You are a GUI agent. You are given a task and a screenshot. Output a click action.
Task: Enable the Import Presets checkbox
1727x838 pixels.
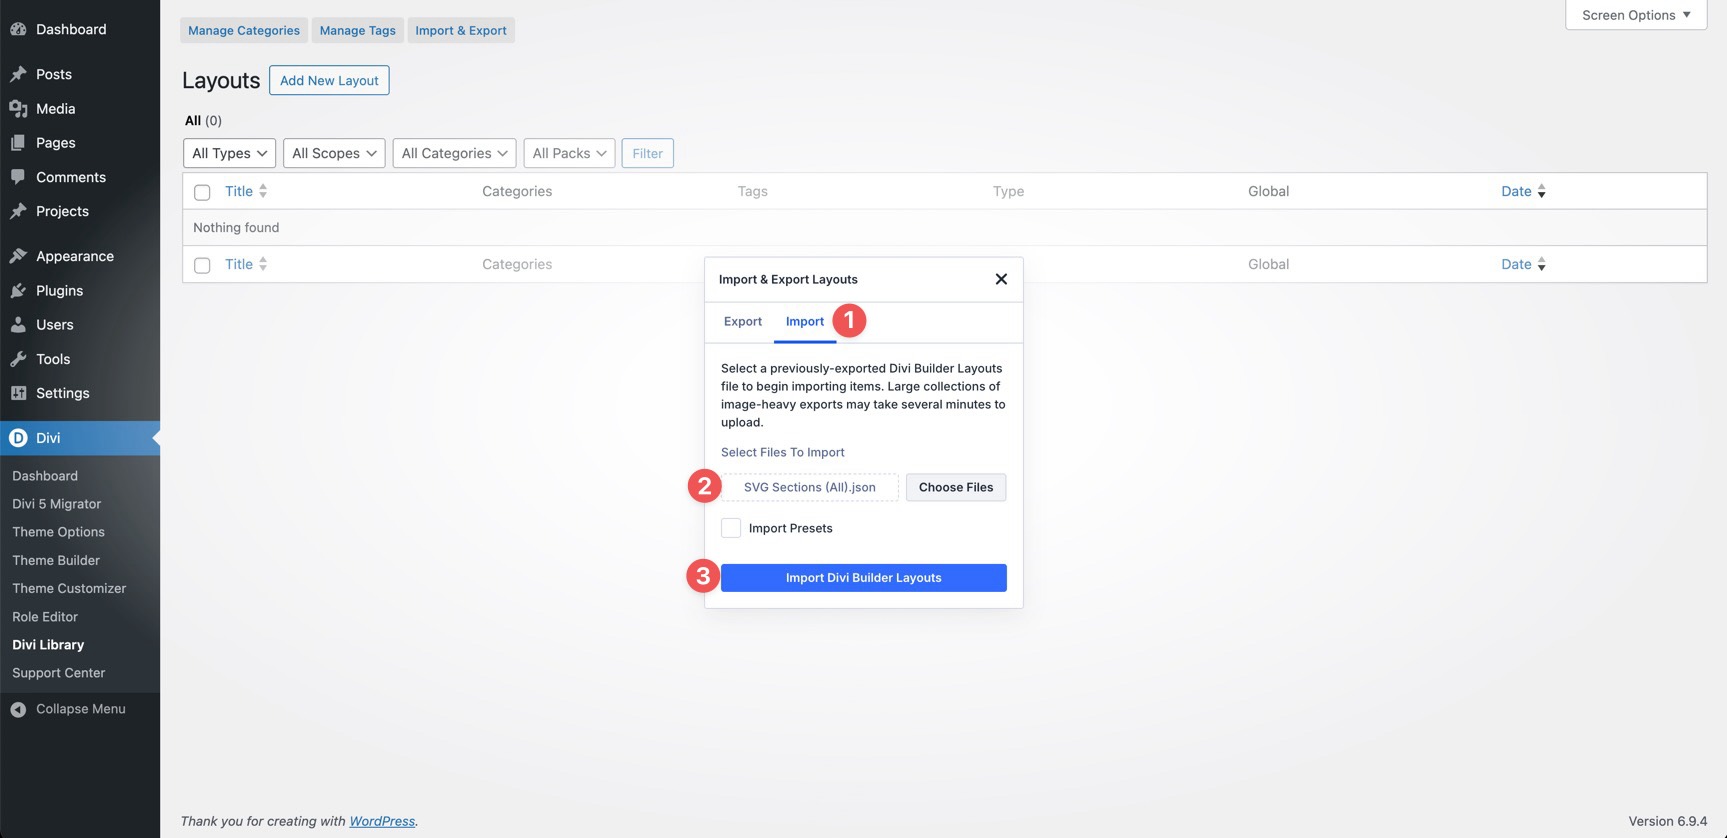pos(731,528)
